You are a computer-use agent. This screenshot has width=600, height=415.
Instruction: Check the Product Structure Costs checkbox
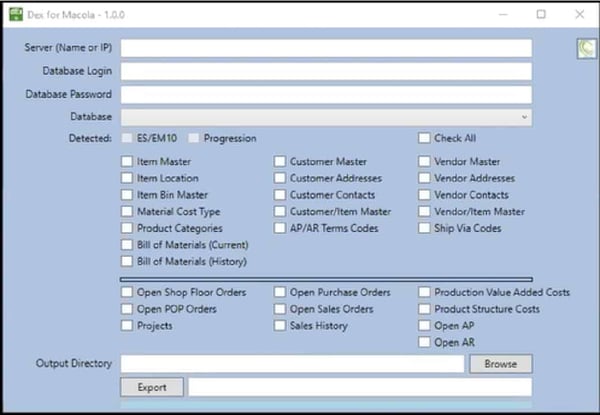tap(424, 309)
